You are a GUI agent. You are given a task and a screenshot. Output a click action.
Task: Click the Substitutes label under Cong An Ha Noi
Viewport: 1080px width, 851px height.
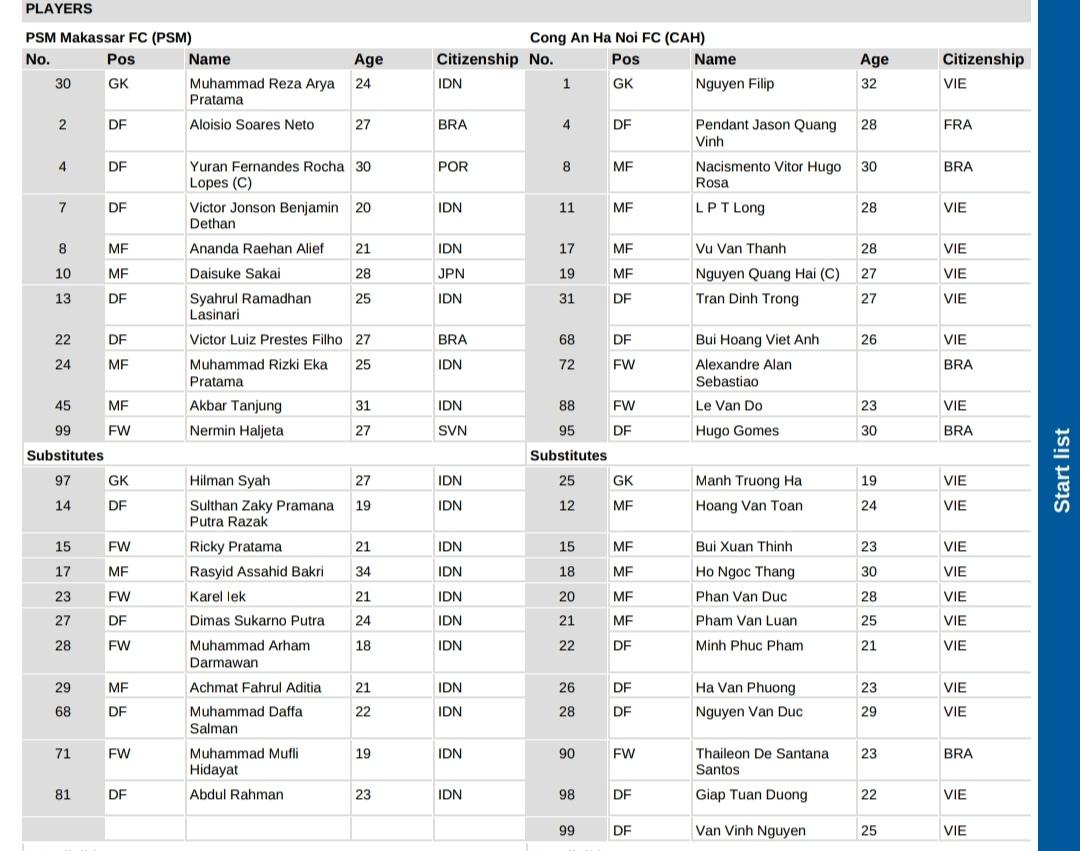point(568,456)
